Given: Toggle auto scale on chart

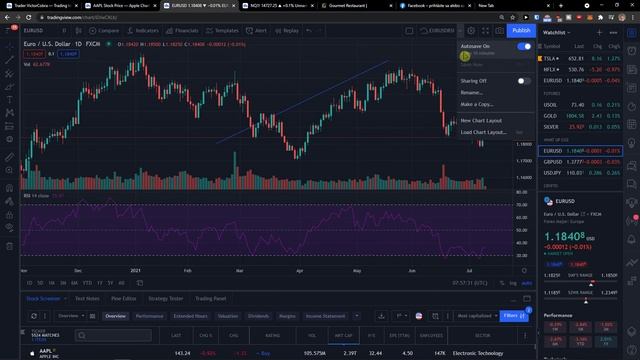Looking at the screenshot, I should click(527, 283).
